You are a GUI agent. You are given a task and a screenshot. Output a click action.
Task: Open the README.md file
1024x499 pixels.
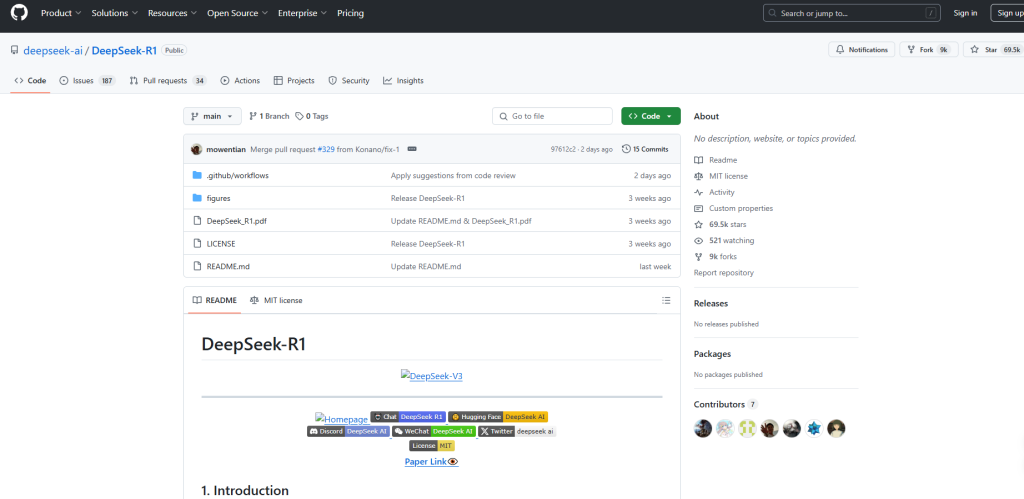coord(228,266)
